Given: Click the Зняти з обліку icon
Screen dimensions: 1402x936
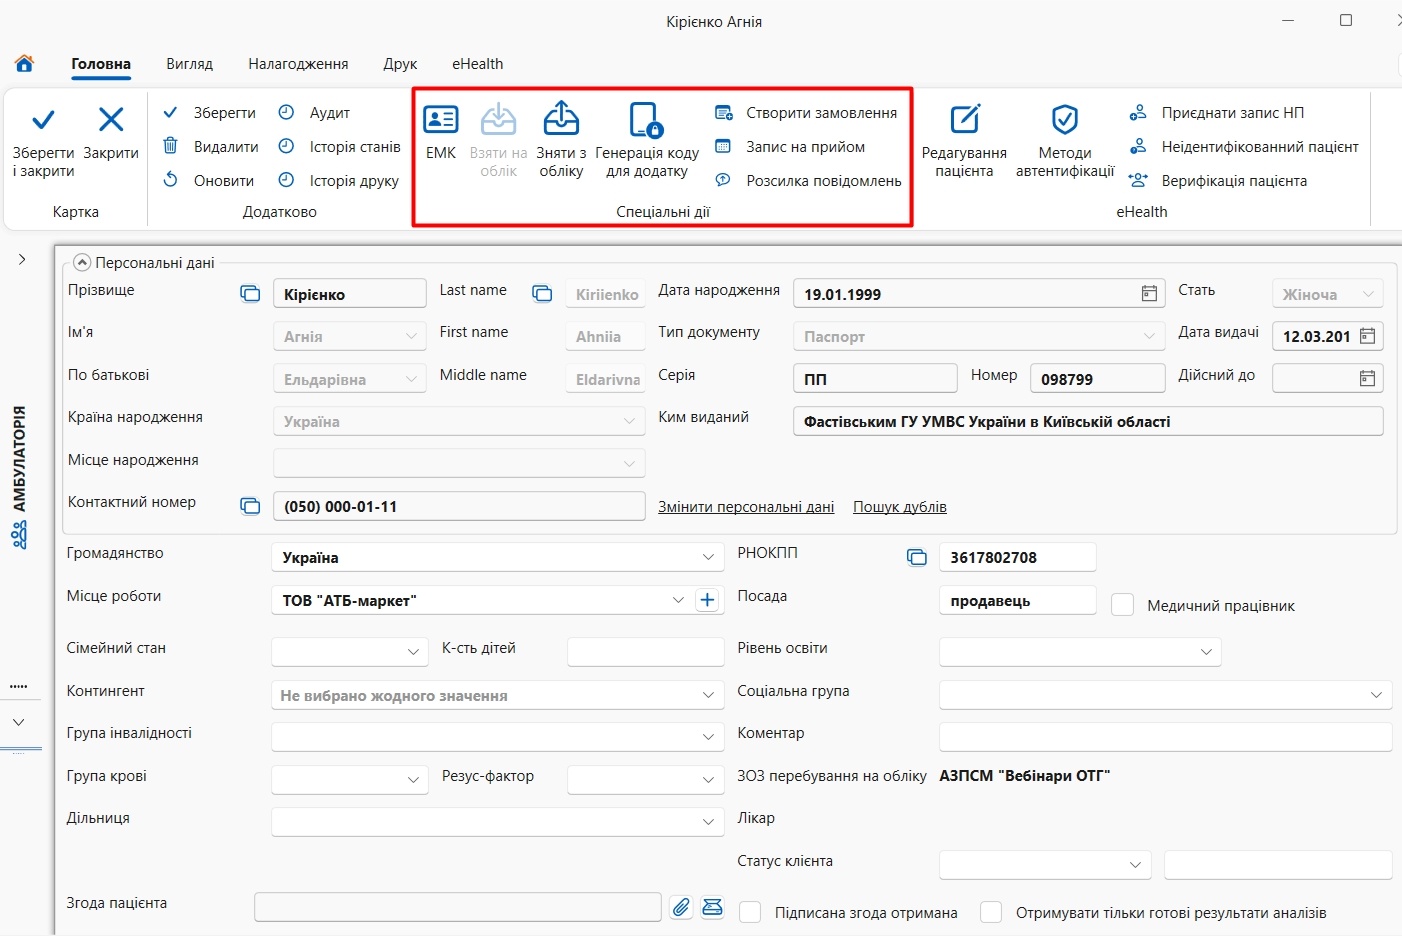Looking at the screenshot, I should coord(561,119).
